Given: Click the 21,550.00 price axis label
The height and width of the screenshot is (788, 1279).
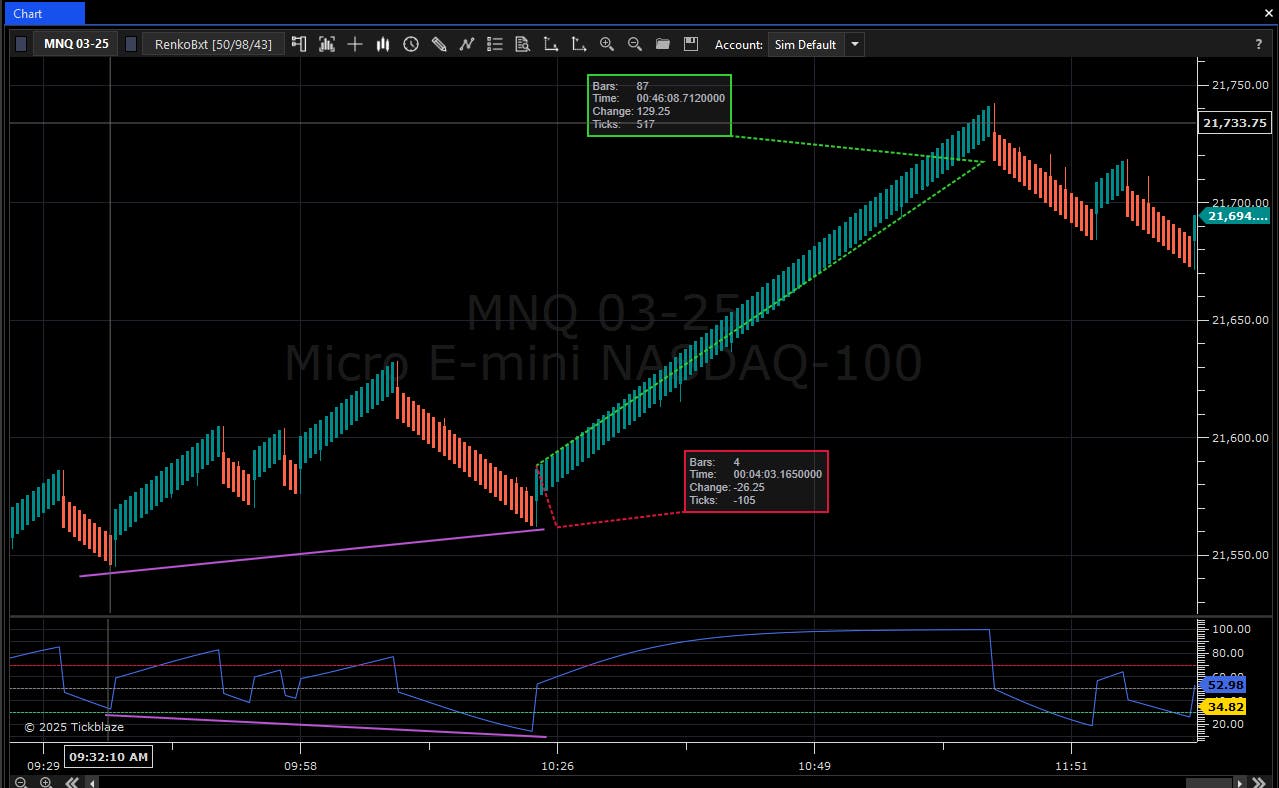Looking at the screenshot, I should (x=1239, y=555).
